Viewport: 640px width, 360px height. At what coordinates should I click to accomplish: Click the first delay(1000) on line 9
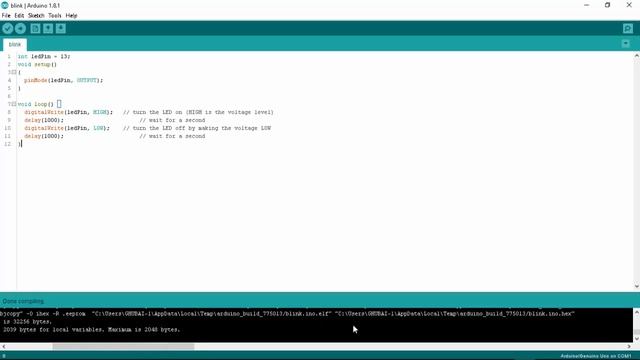tap(44, 120)
